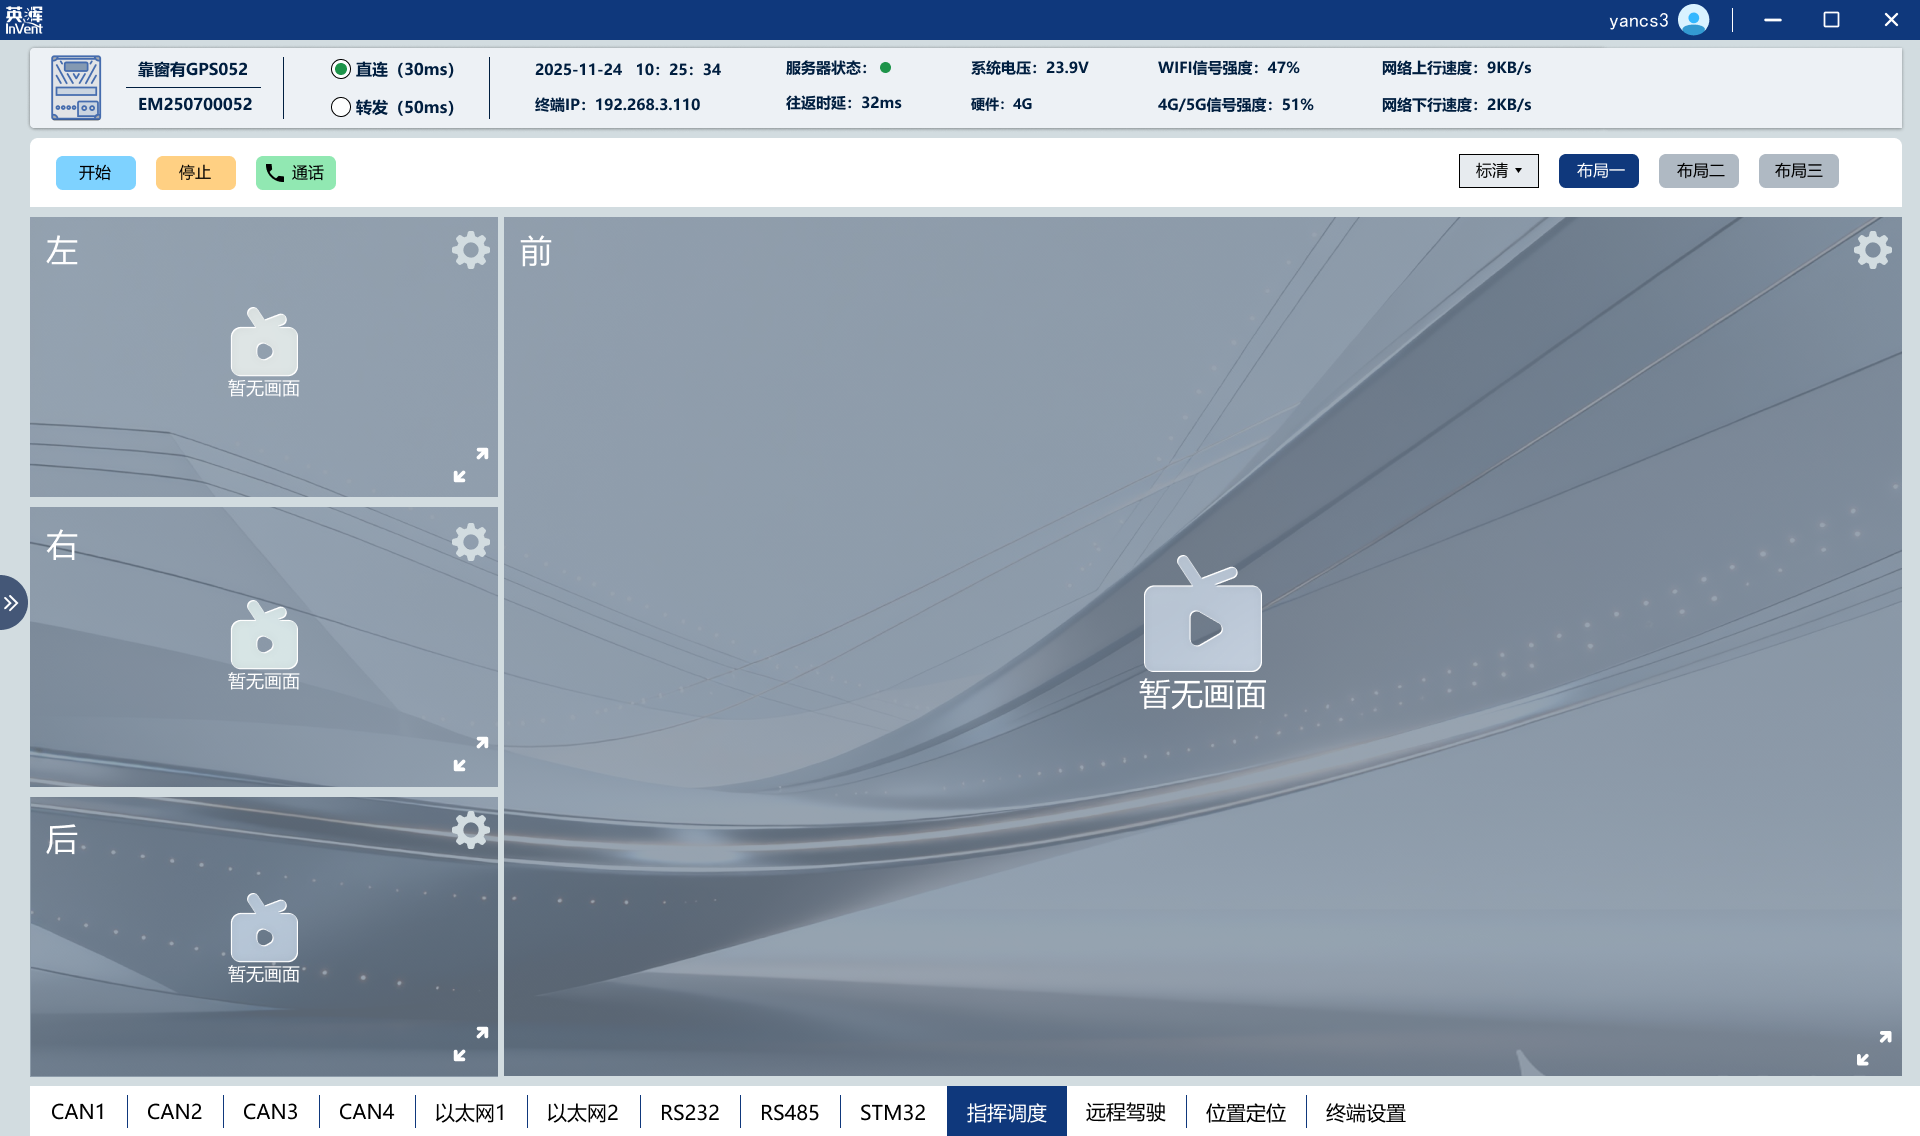Click the terminal device icon
Image resolution: width=1920 pixels, height=1136 pixels.
76,88
